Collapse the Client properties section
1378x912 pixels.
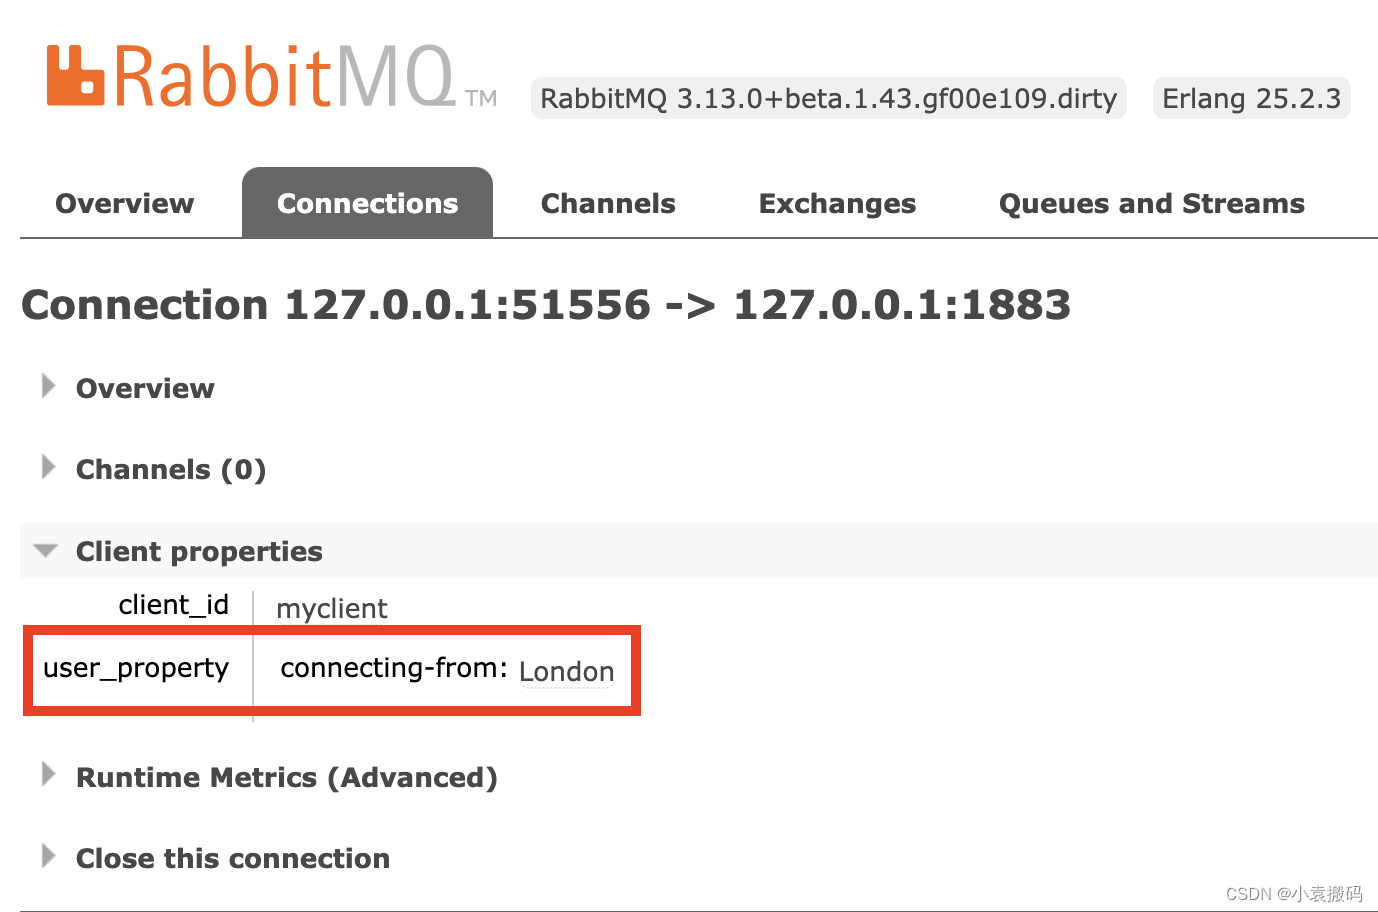coord(199,551)
